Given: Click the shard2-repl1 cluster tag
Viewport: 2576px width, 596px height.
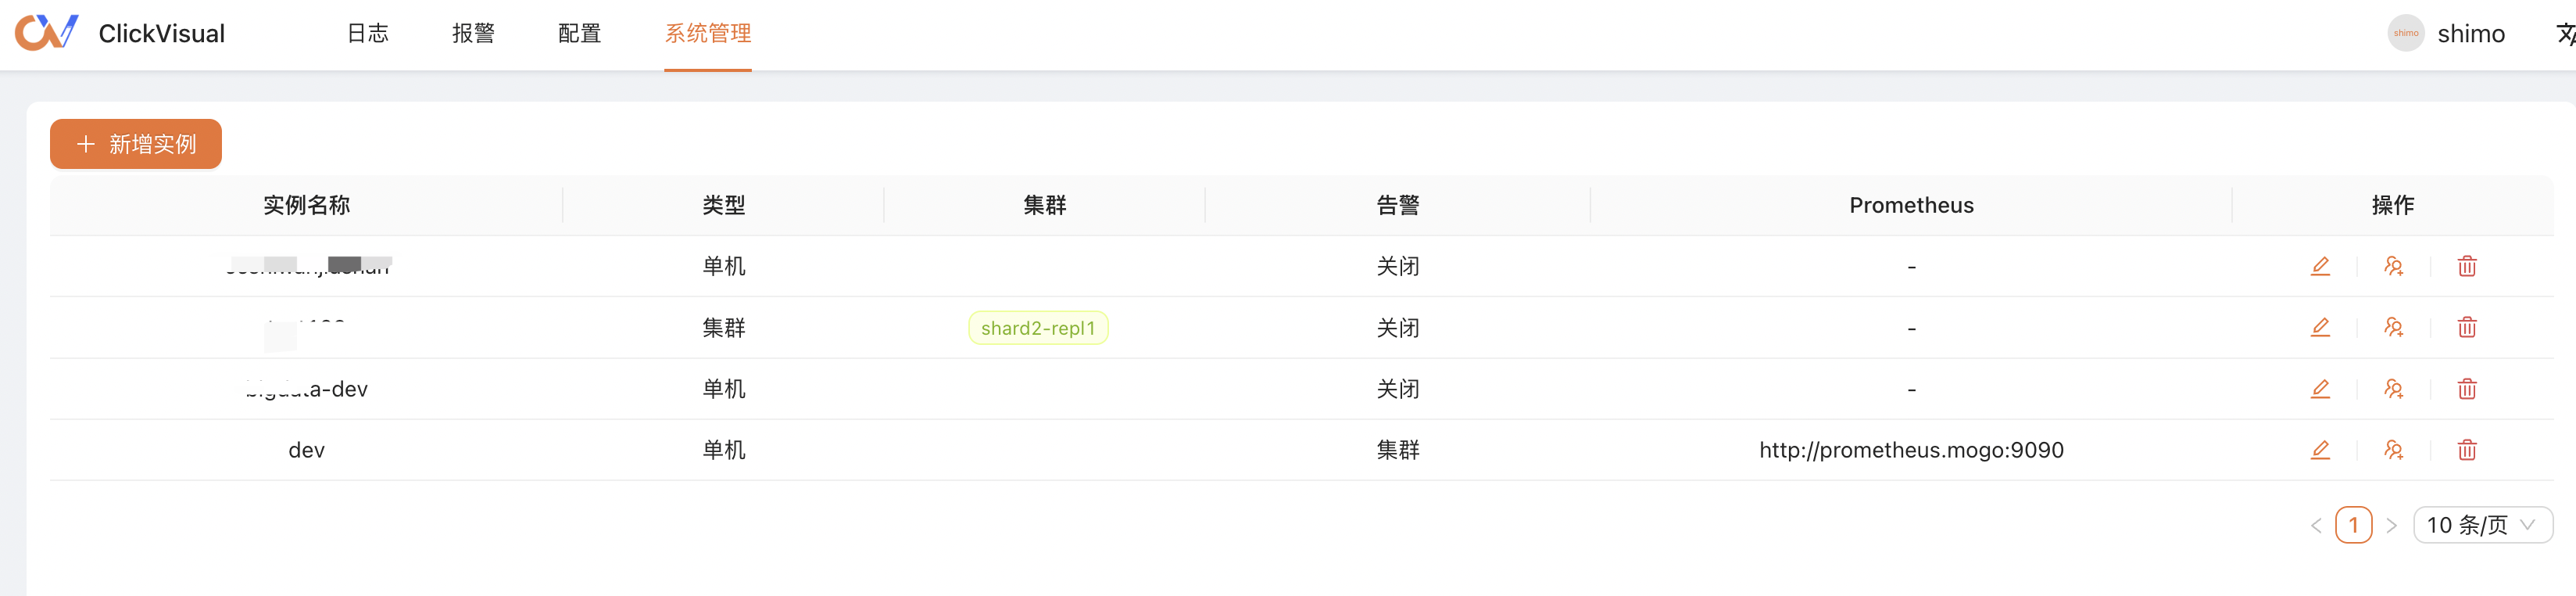Looking at the screenshot, I should pyautogui.click(x=1038, y=328).
